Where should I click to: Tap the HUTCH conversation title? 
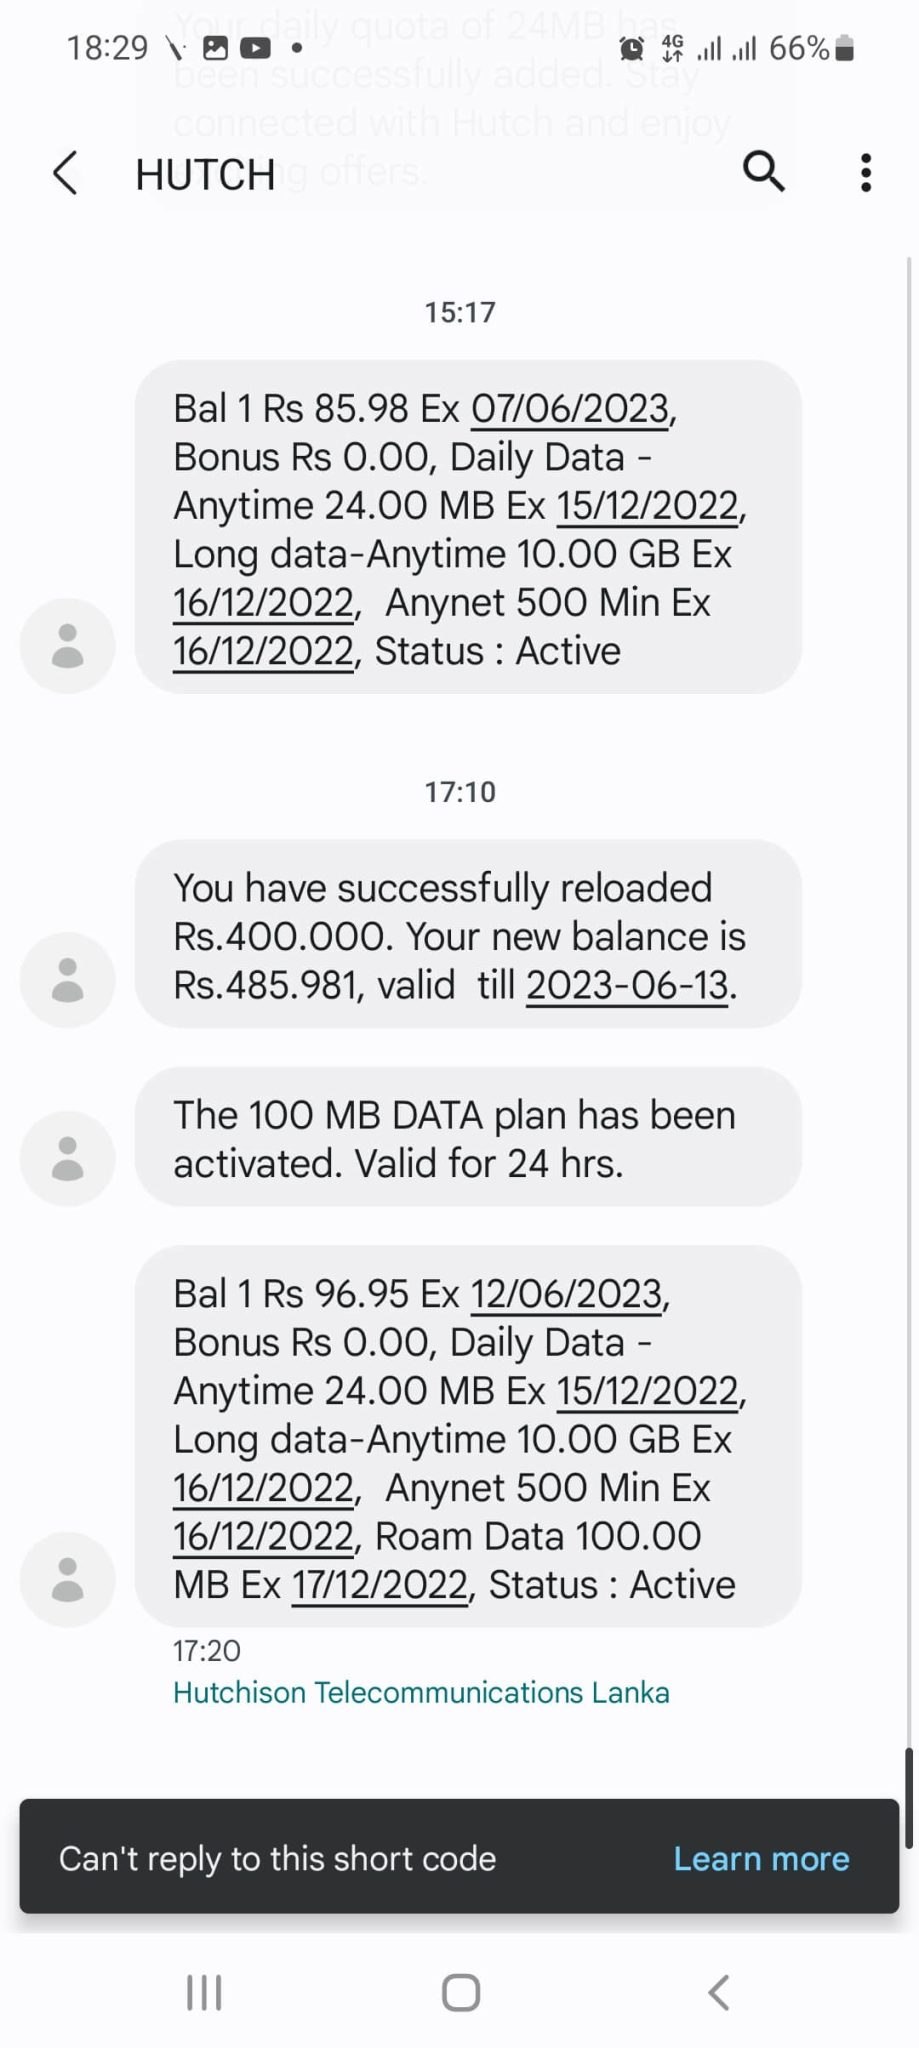tap(205, 175)
